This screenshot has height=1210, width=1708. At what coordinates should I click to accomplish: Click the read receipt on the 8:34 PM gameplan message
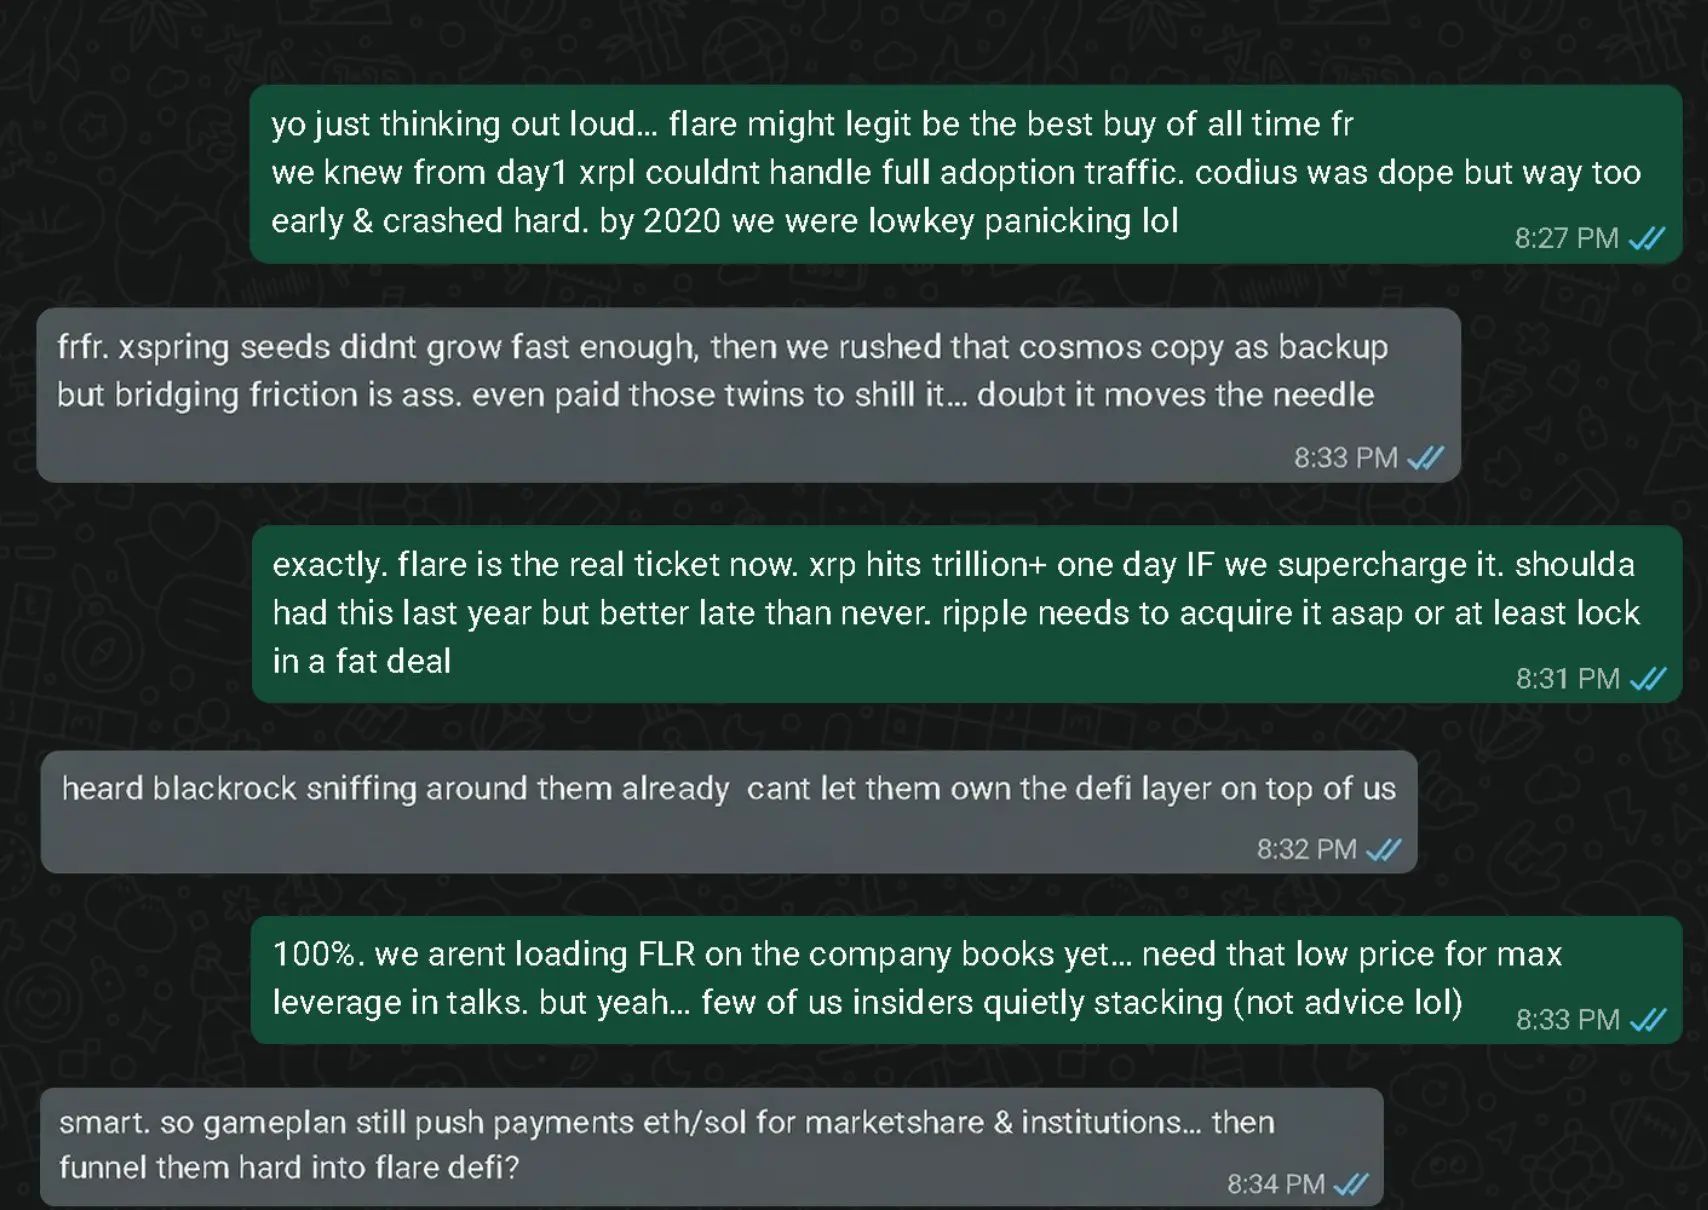click(x=1349, y=1184)
